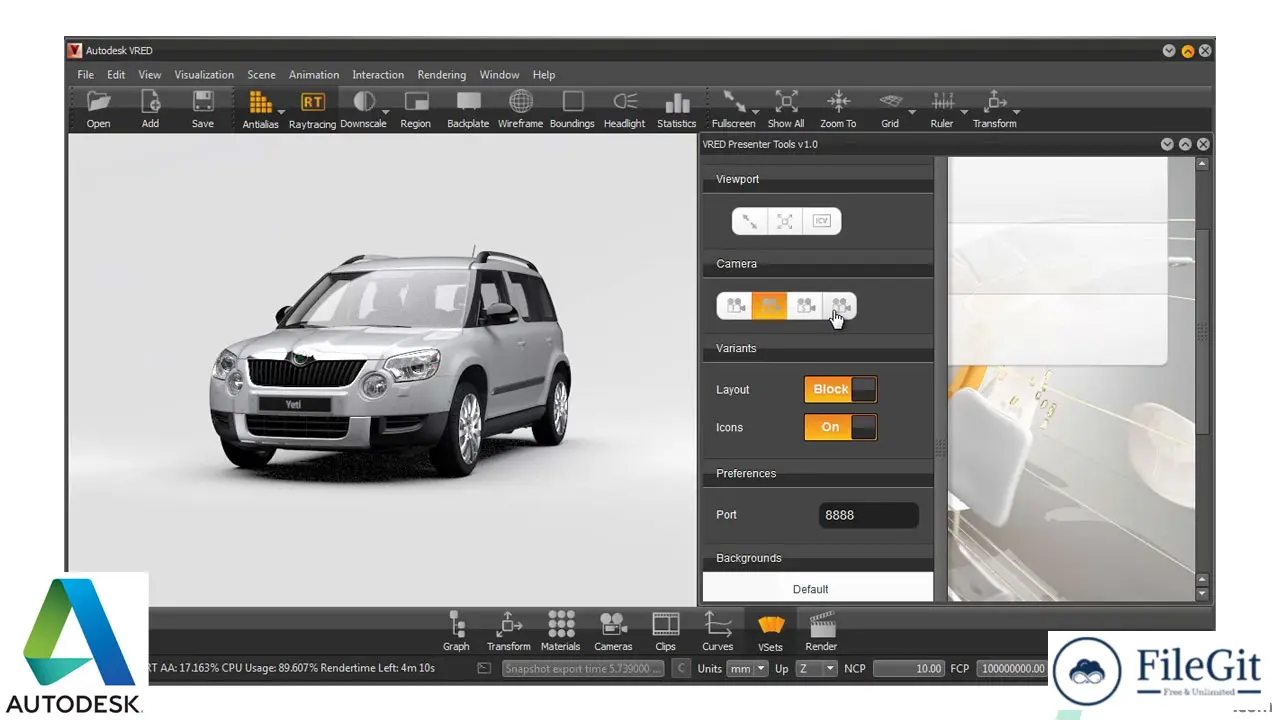Click Viewport show-all button in Presenter Tools
1280x720 pixels.
point(786,221)
